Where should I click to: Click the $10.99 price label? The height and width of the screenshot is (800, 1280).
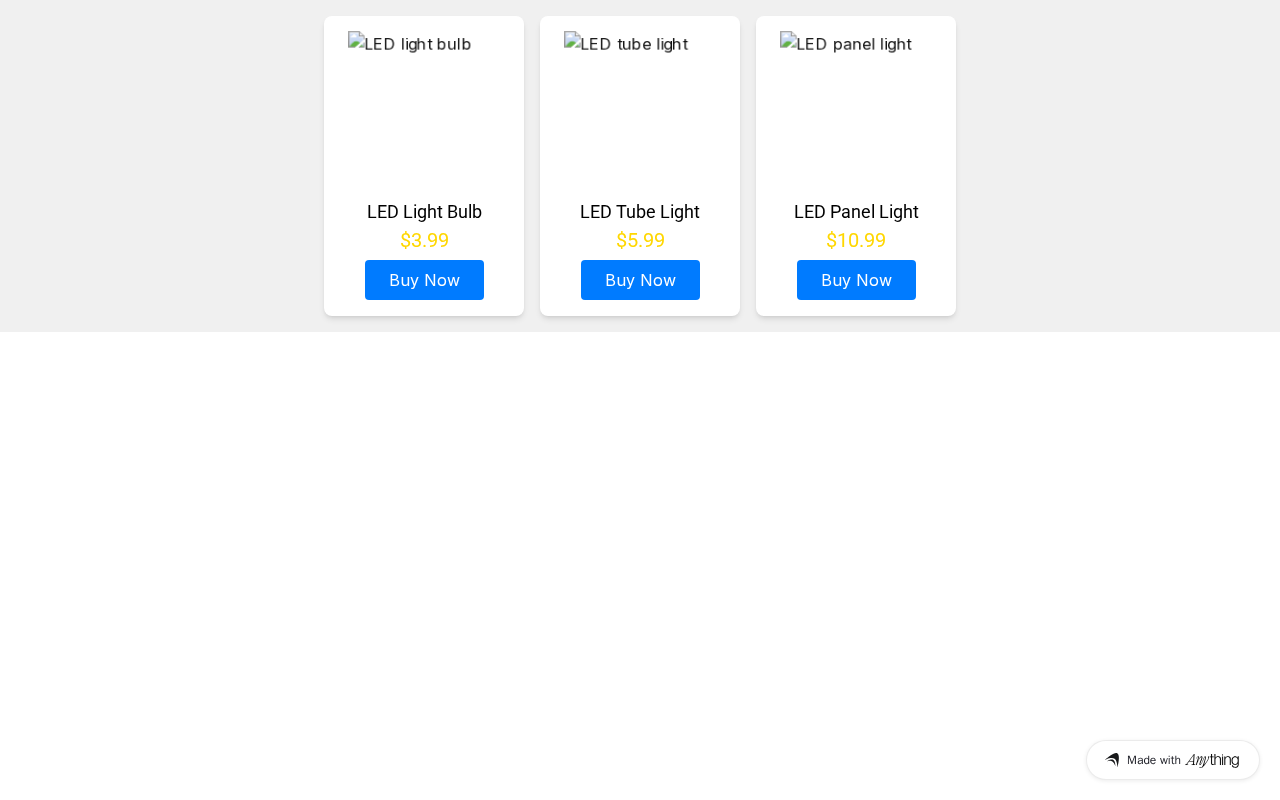pyautogui.click(x=856, y=241)
